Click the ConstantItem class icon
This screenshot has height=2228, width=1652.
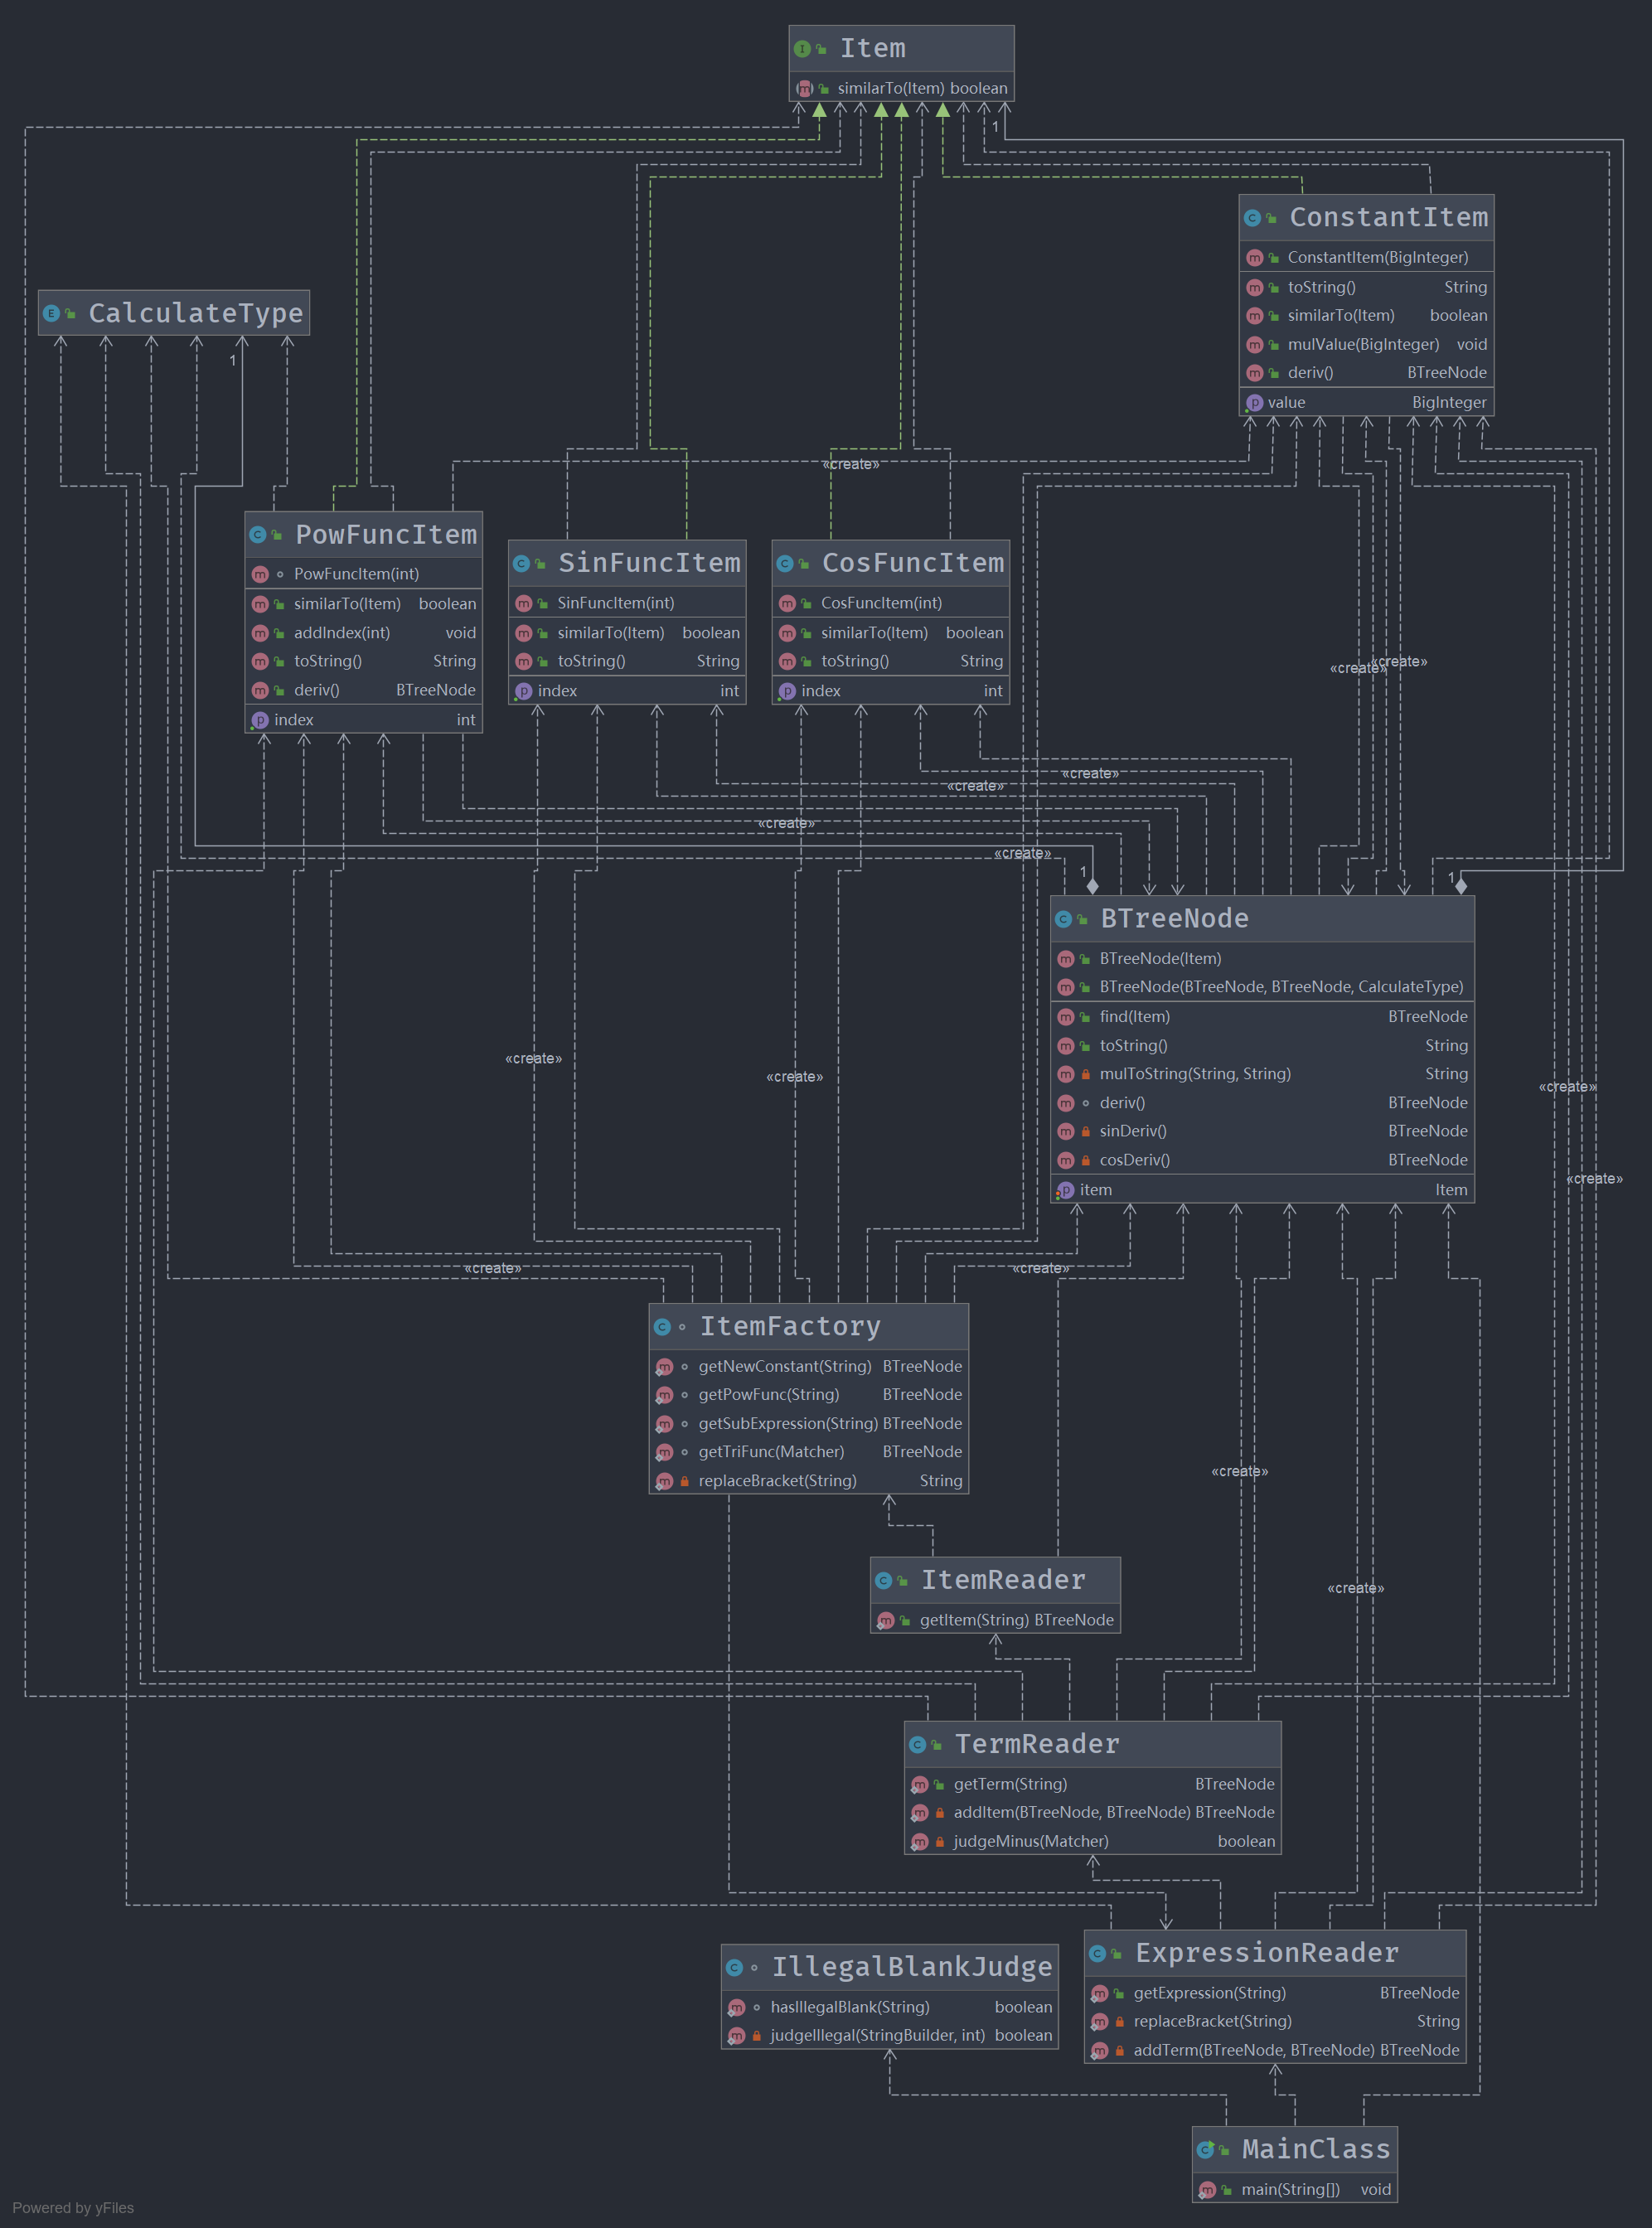pos(1252,218)
